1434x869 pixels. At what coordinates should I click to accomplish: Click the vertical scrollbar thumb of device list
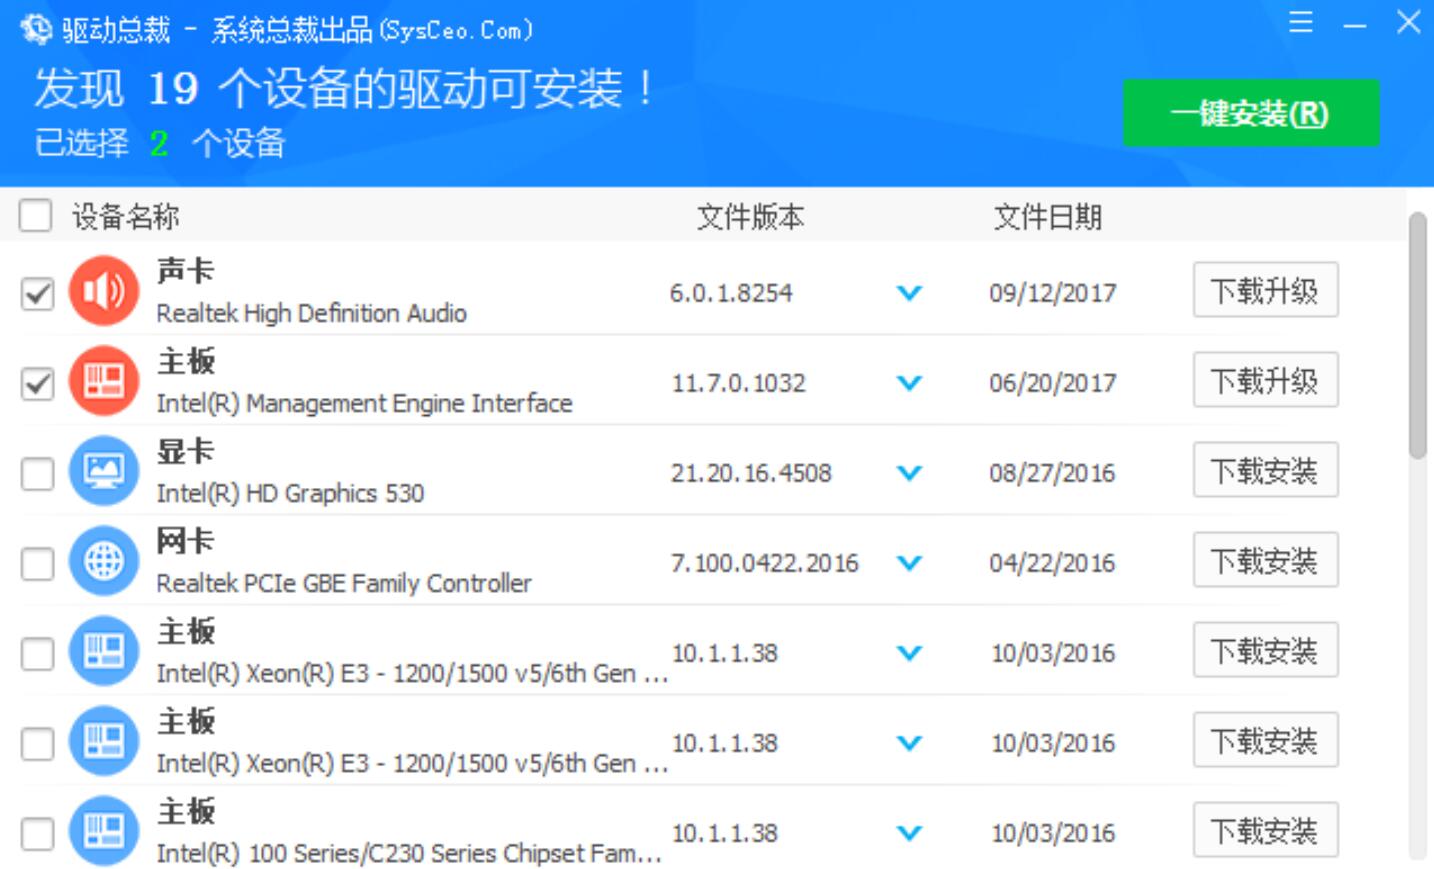1417,335
